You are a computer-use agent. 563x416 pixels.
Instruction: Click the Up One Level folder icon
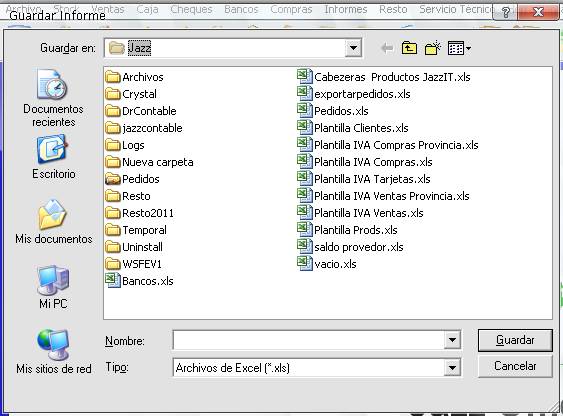(x=409, y=48)
